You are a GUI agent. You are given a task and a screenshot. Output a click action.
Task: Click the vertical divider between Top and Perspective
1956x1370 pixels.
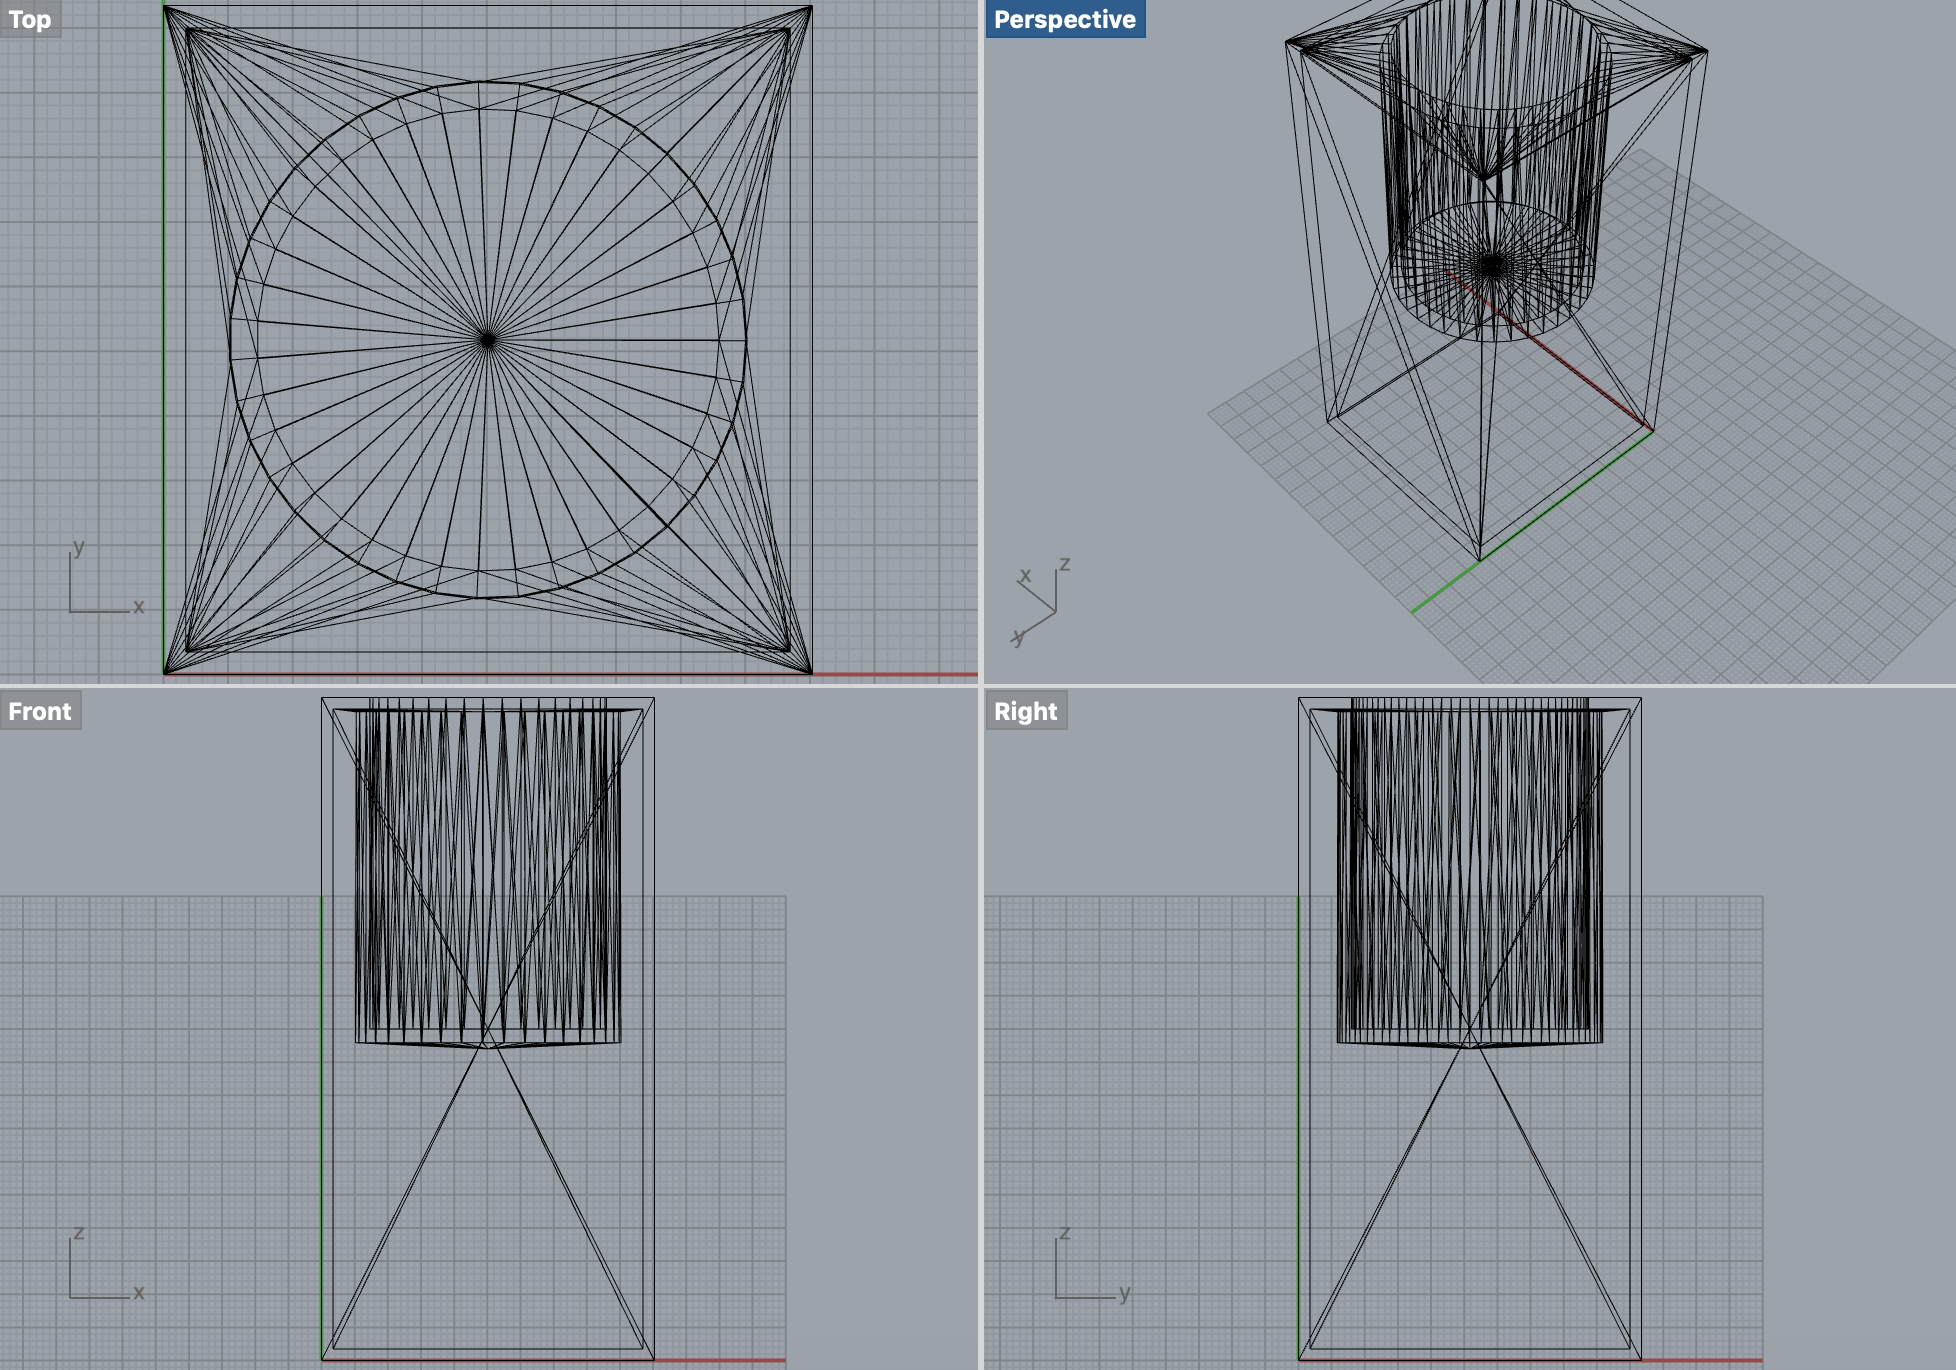(981, 340)
